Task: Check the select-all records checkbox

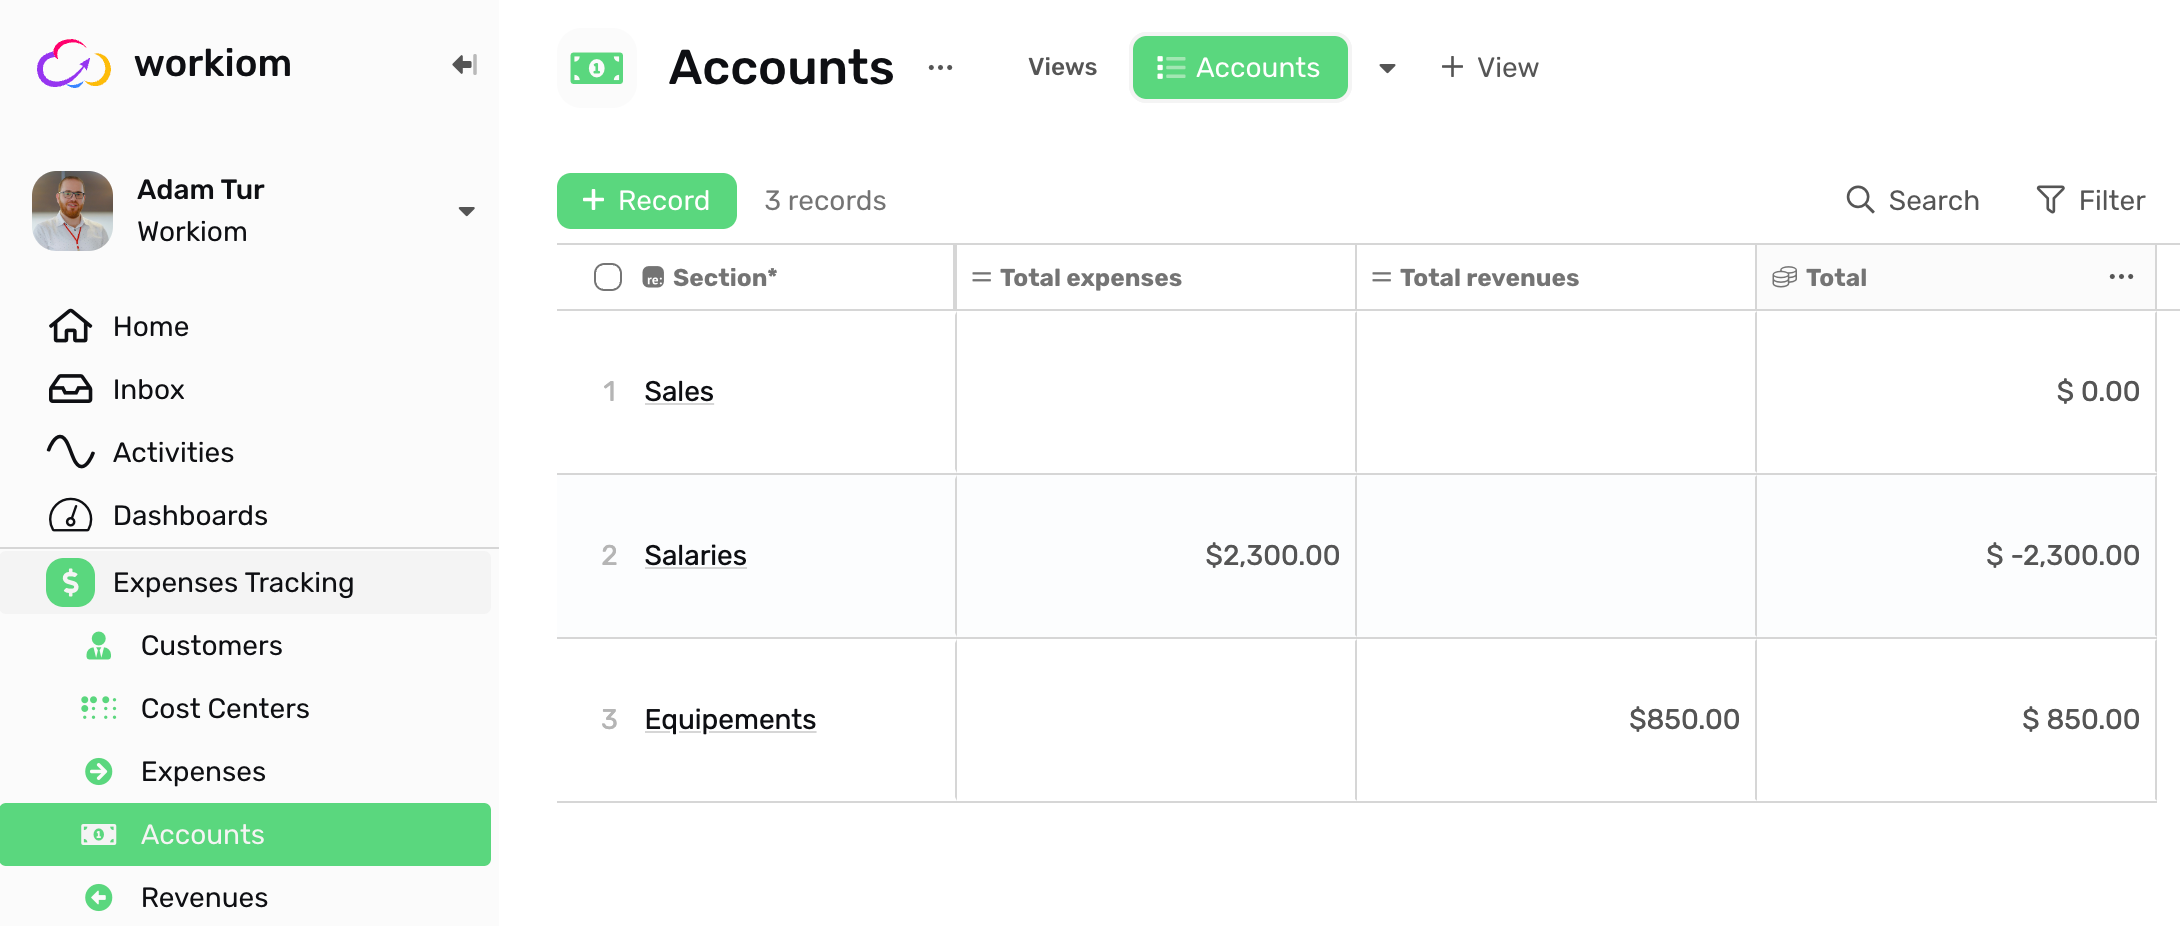Action: (607, 276)
